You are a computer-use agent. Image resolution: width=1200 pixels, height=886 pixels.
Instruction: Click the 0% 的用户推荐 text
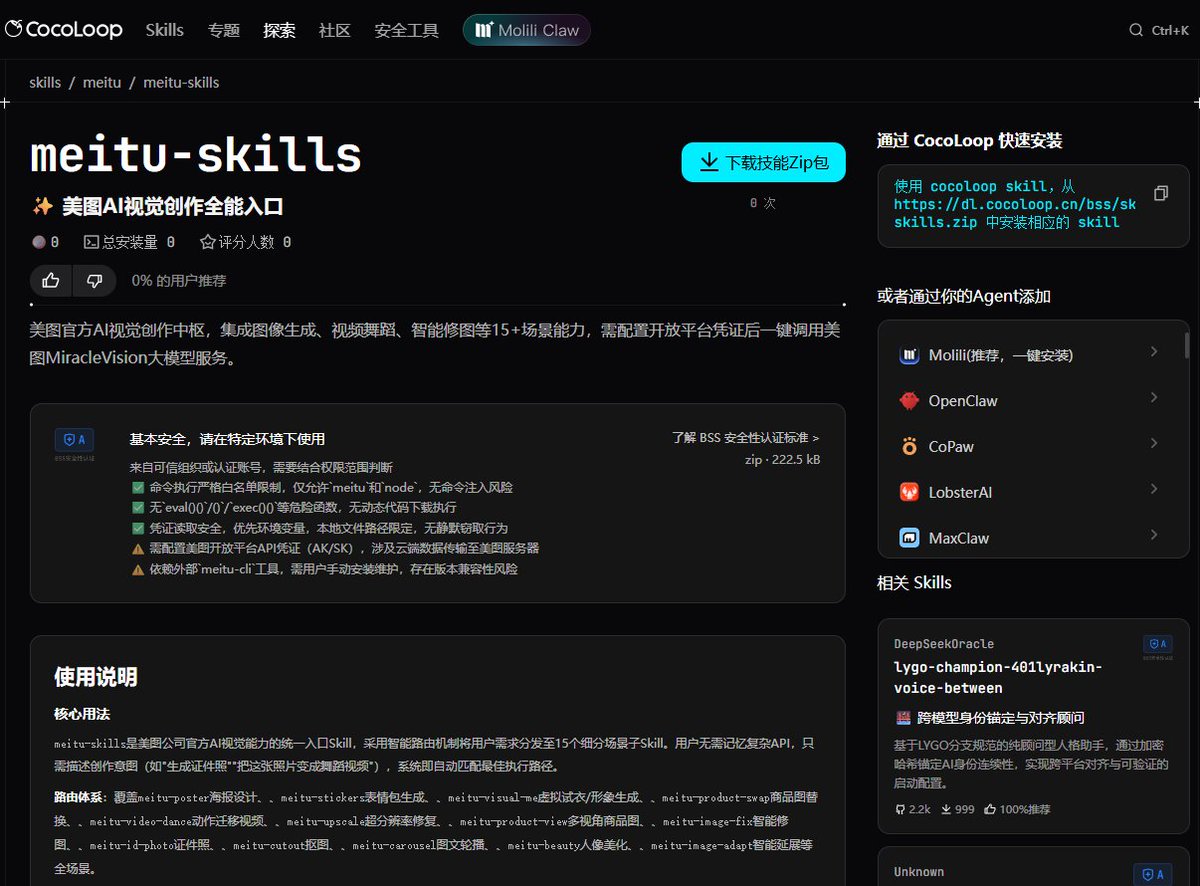179,281
